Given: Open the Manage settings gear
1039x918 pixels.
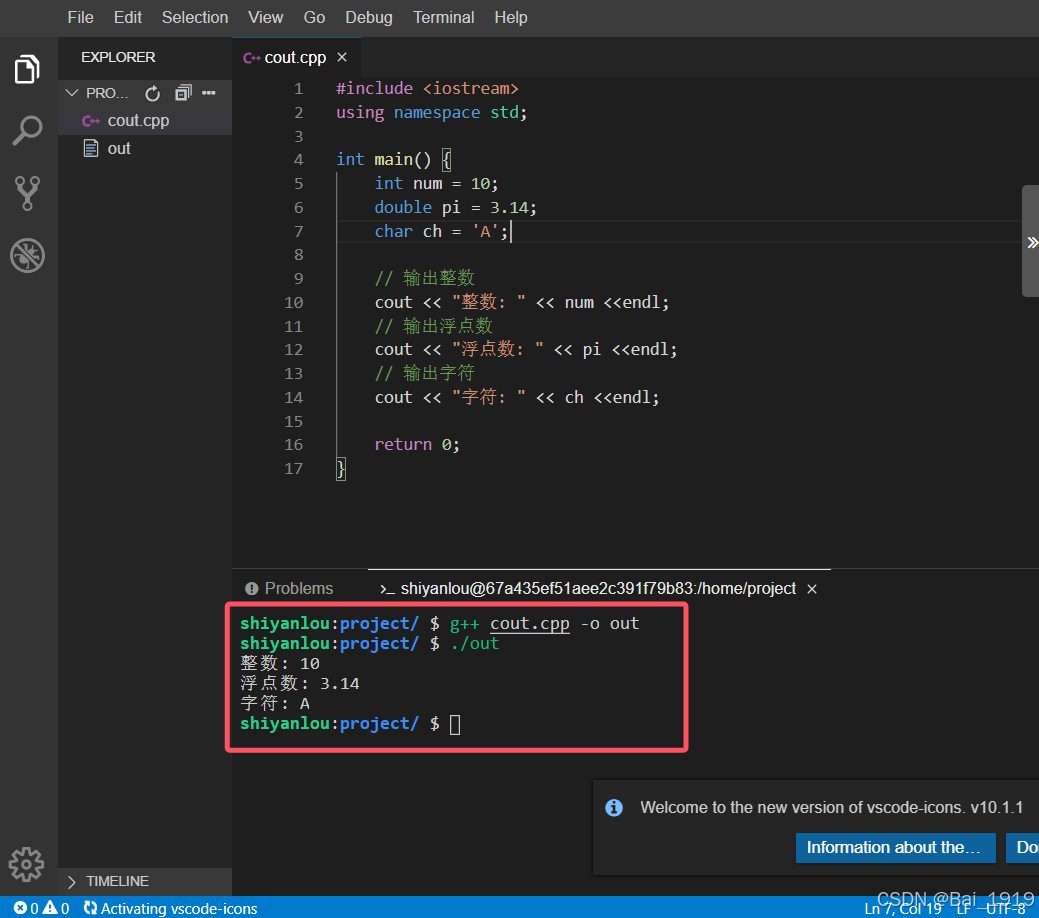Looking at the screenshot, I should pyautogui.click(x=26, y=864).
